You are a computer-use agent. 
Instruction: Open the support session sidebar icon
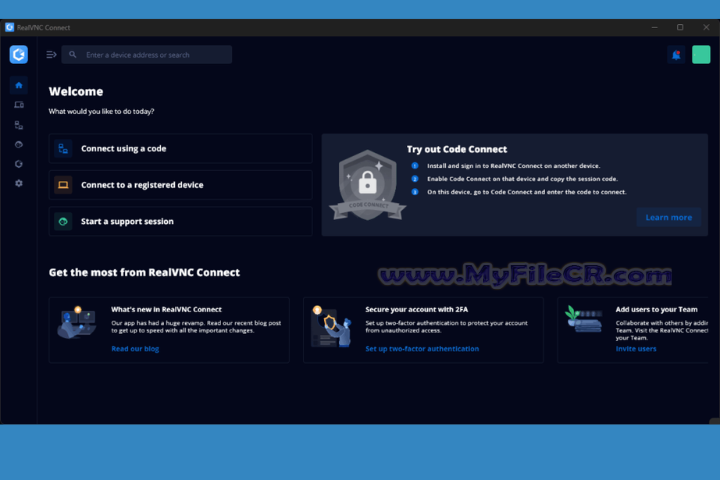tap(19, 144)
